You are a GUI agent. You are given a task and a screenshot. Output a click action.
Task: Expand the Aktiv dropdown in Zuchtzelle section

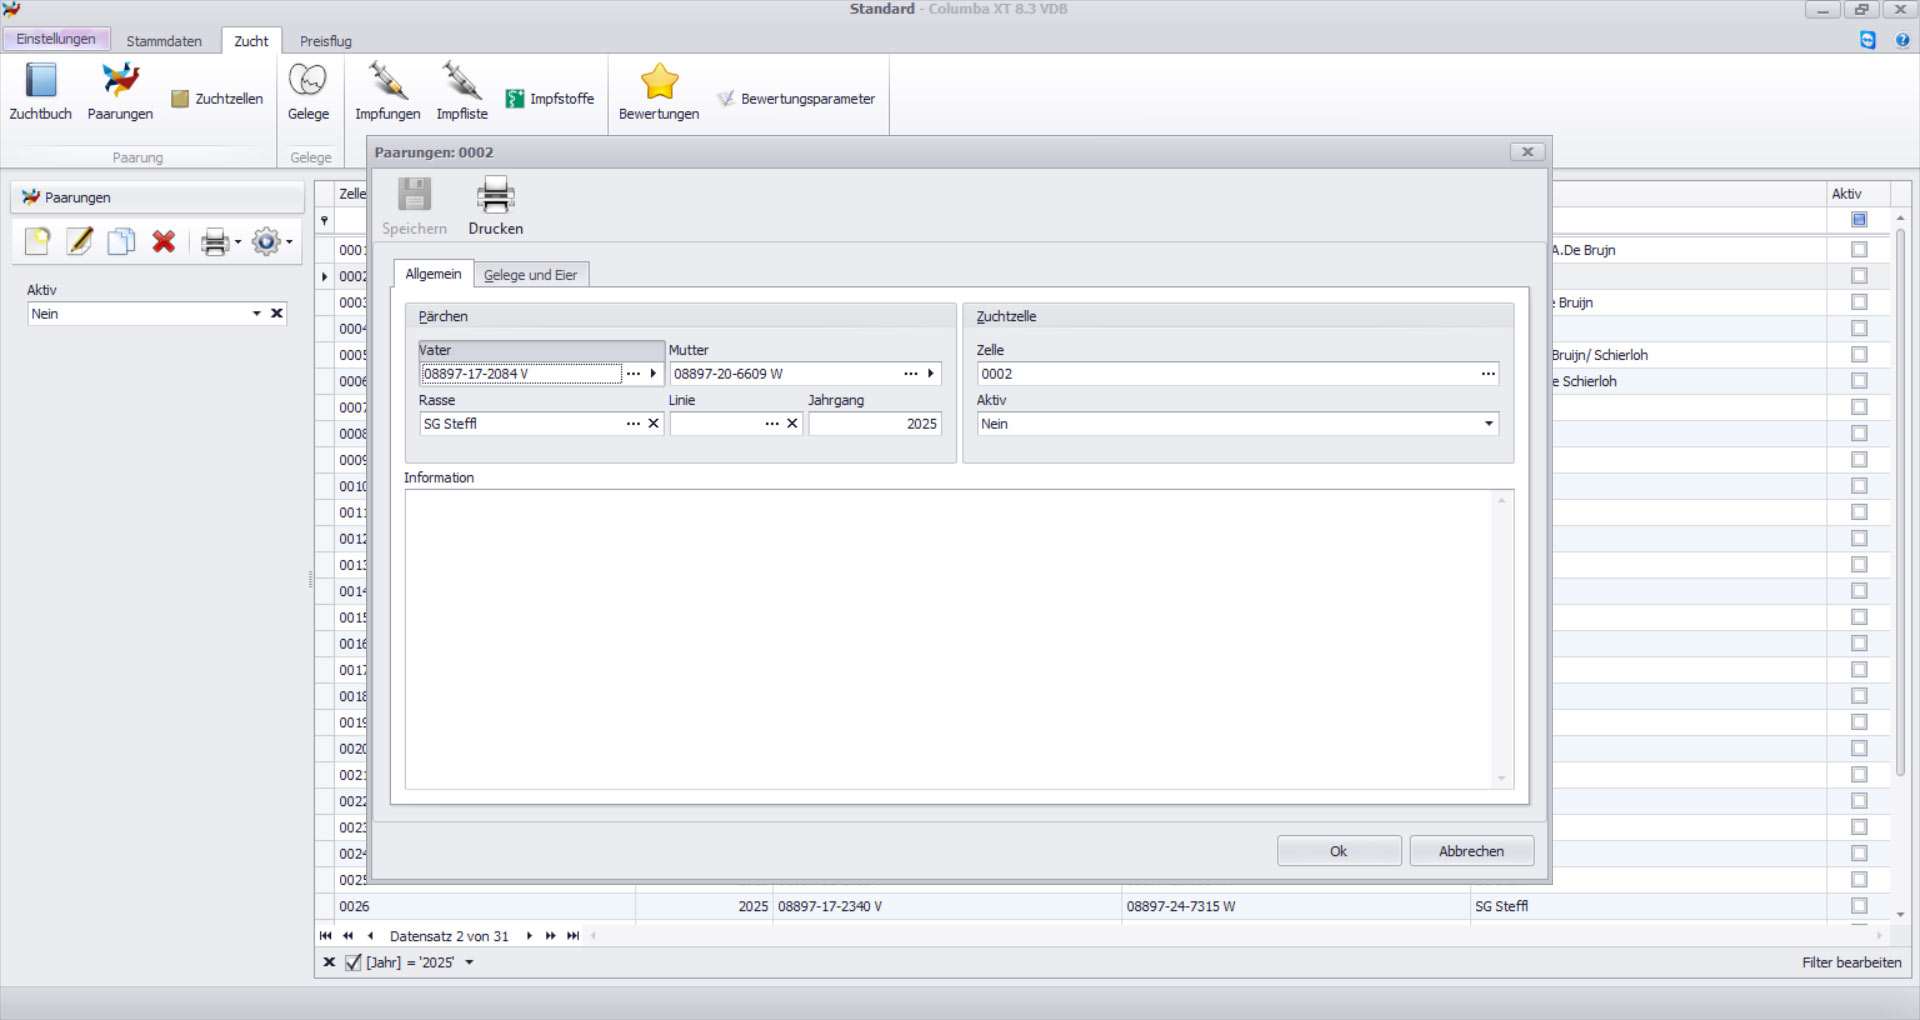(1488, 424)
